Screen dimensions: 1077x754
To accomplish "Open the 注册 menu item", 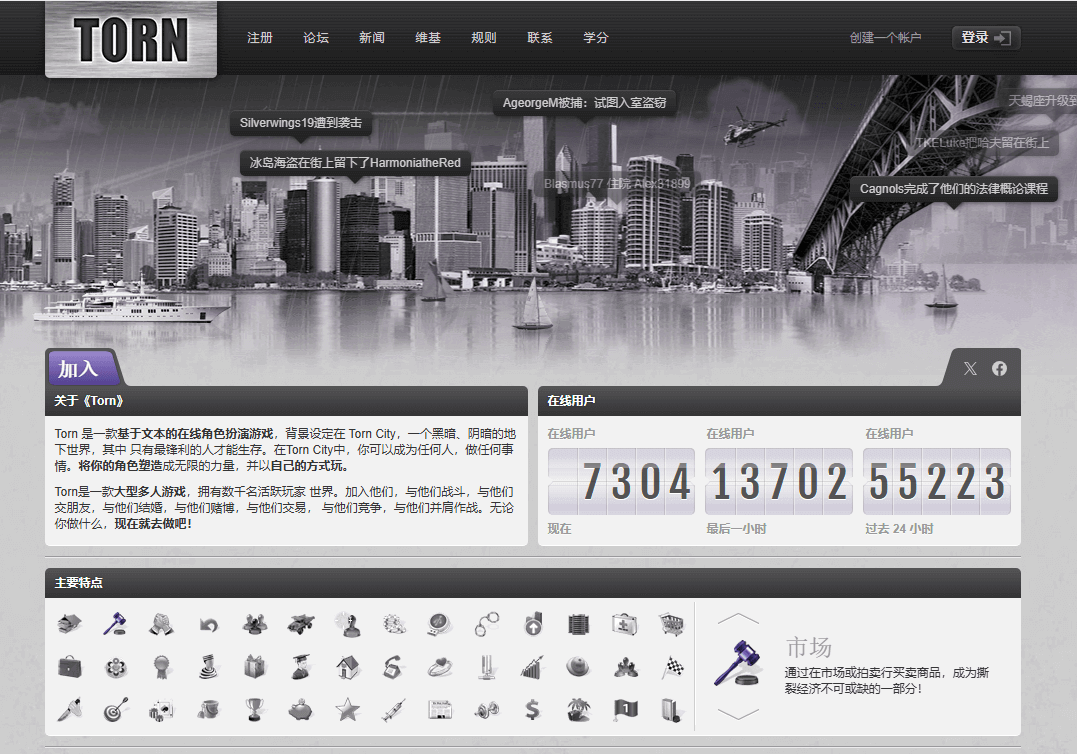I will pyautogui.click(x=260, y=38).
